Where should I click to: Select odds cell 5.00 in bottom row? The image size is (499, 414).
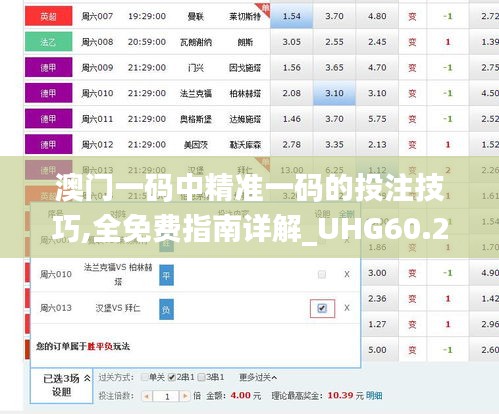pos(380,350)
